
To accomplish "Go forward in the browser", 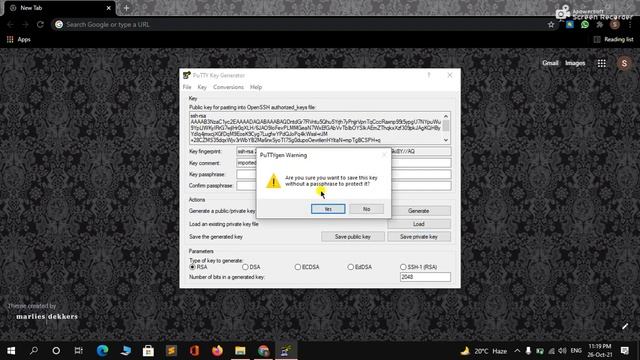I will click(x=25, y=24).
